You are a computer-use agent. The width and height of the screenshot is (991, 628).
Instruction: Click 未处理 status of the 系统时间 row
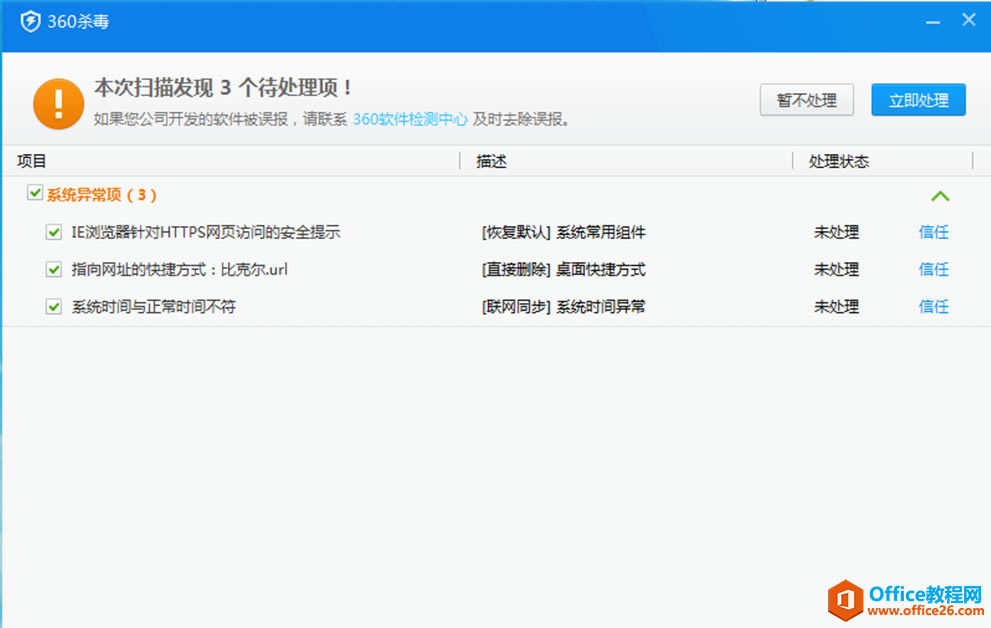(836, 307)
